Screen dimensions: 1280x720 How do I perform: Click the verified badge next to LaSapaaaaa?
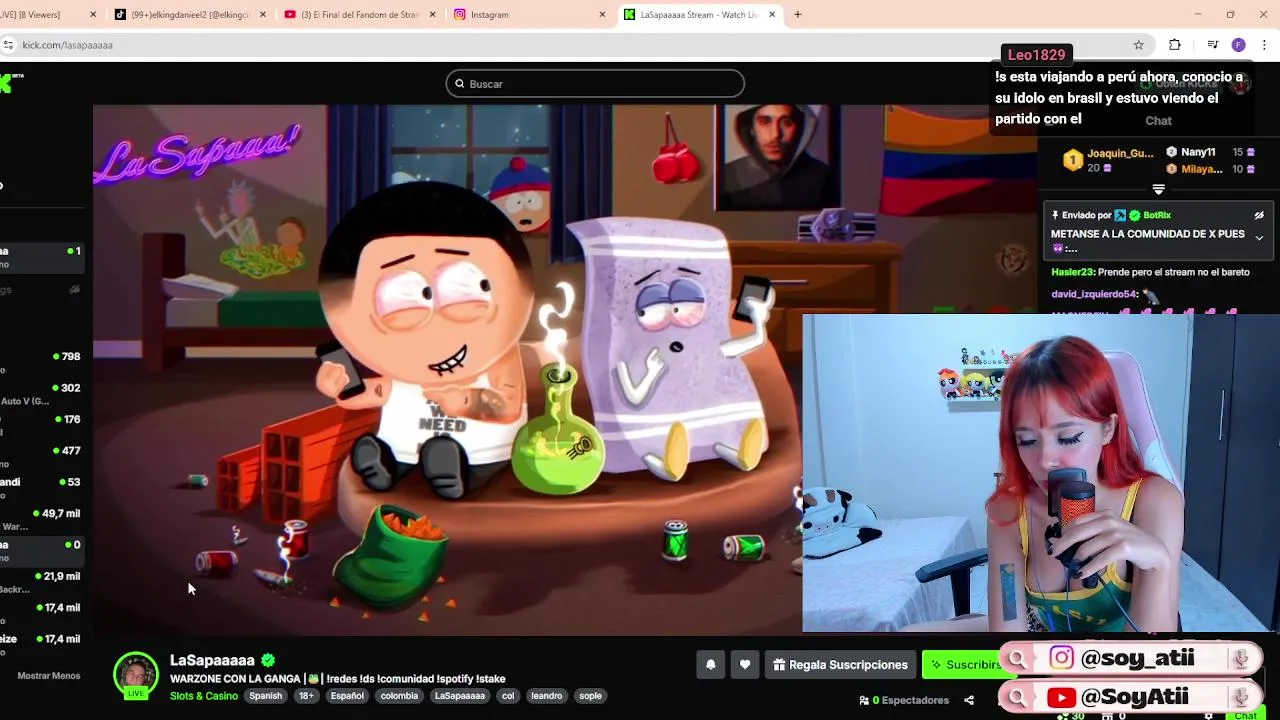click(268, 660)
